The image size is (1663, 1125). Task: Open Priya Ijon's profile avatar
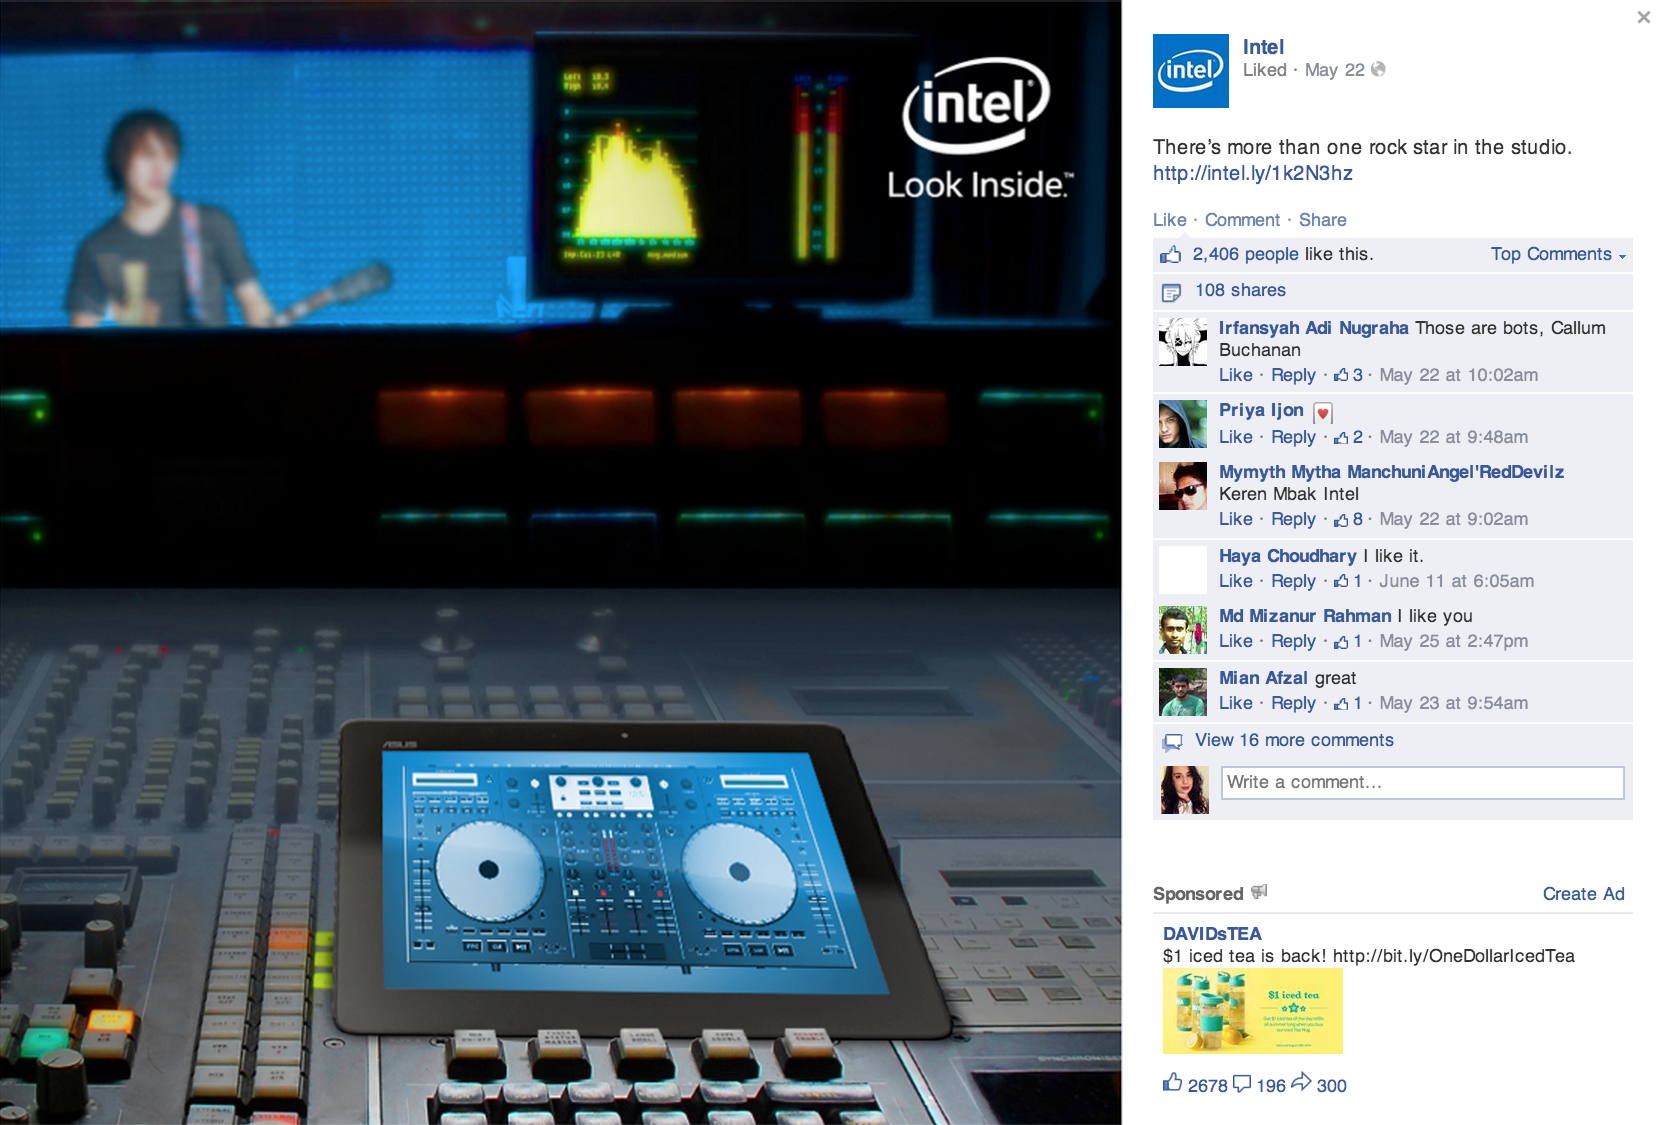coord(1183,424)
